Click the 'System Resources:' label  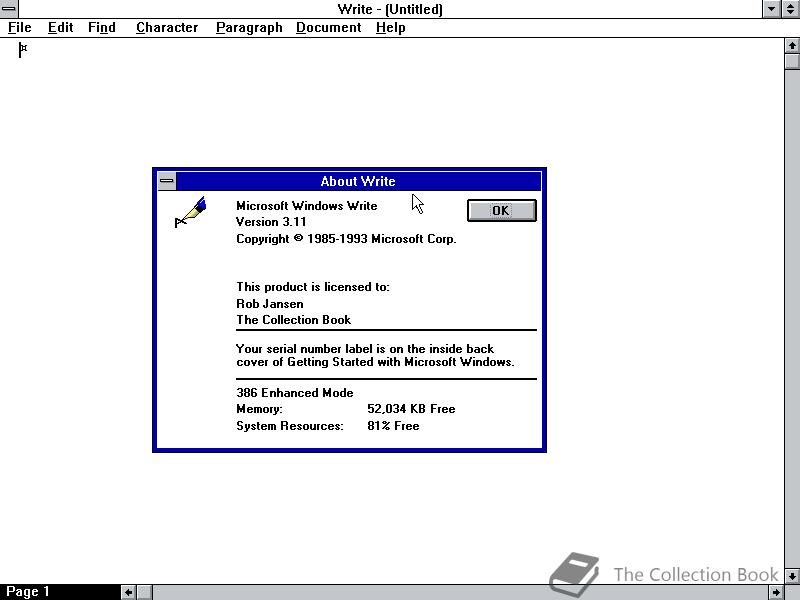click(x=290, y=426)
